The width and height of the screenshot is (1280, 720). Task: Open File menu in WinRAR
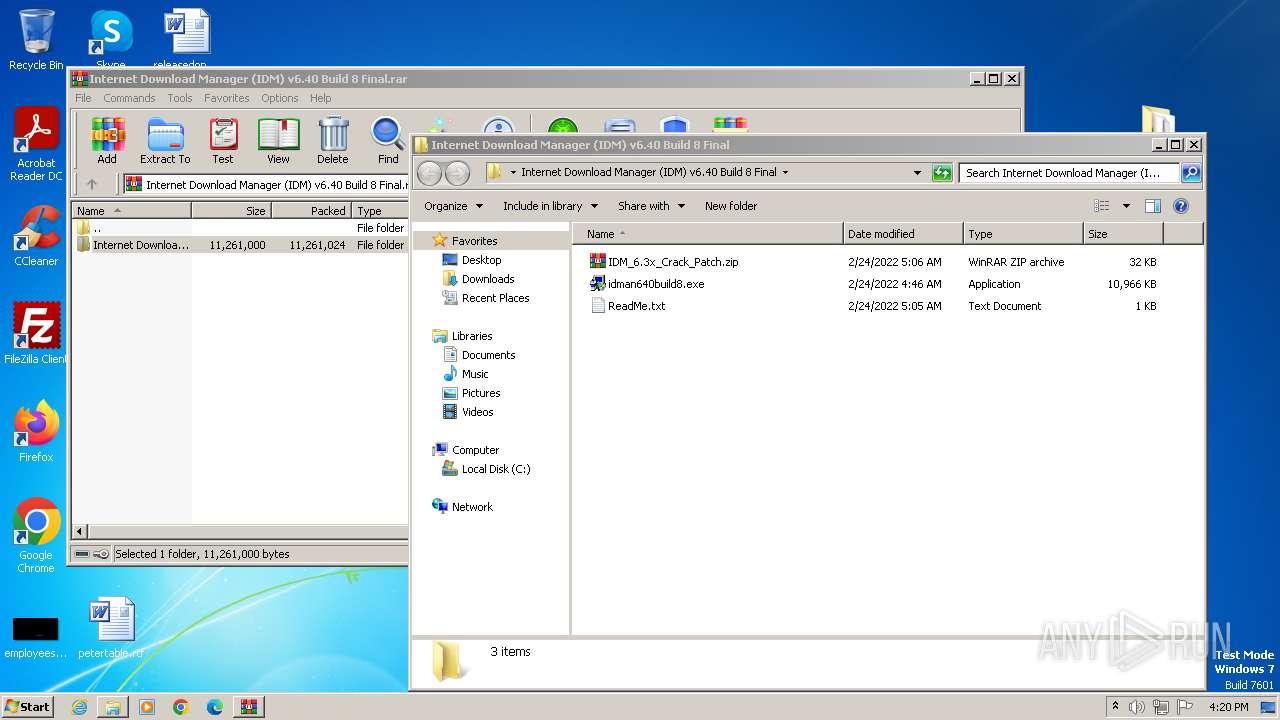[83, 98]
